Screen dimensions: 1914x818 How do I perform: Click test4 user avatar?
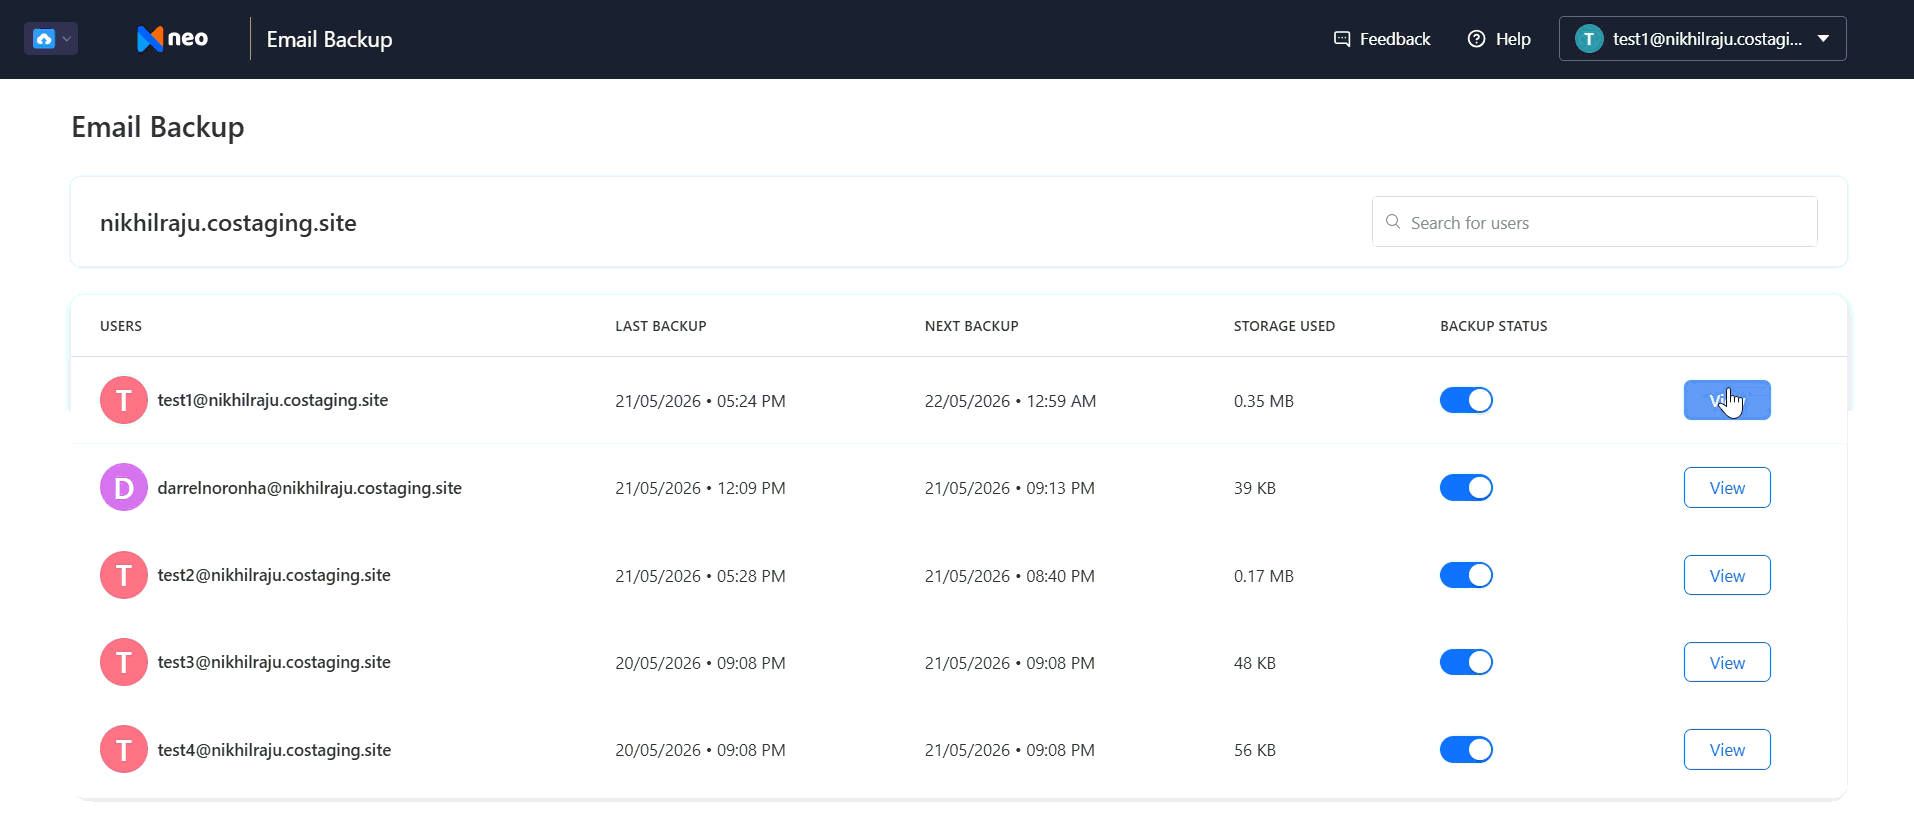pos(124,749)
